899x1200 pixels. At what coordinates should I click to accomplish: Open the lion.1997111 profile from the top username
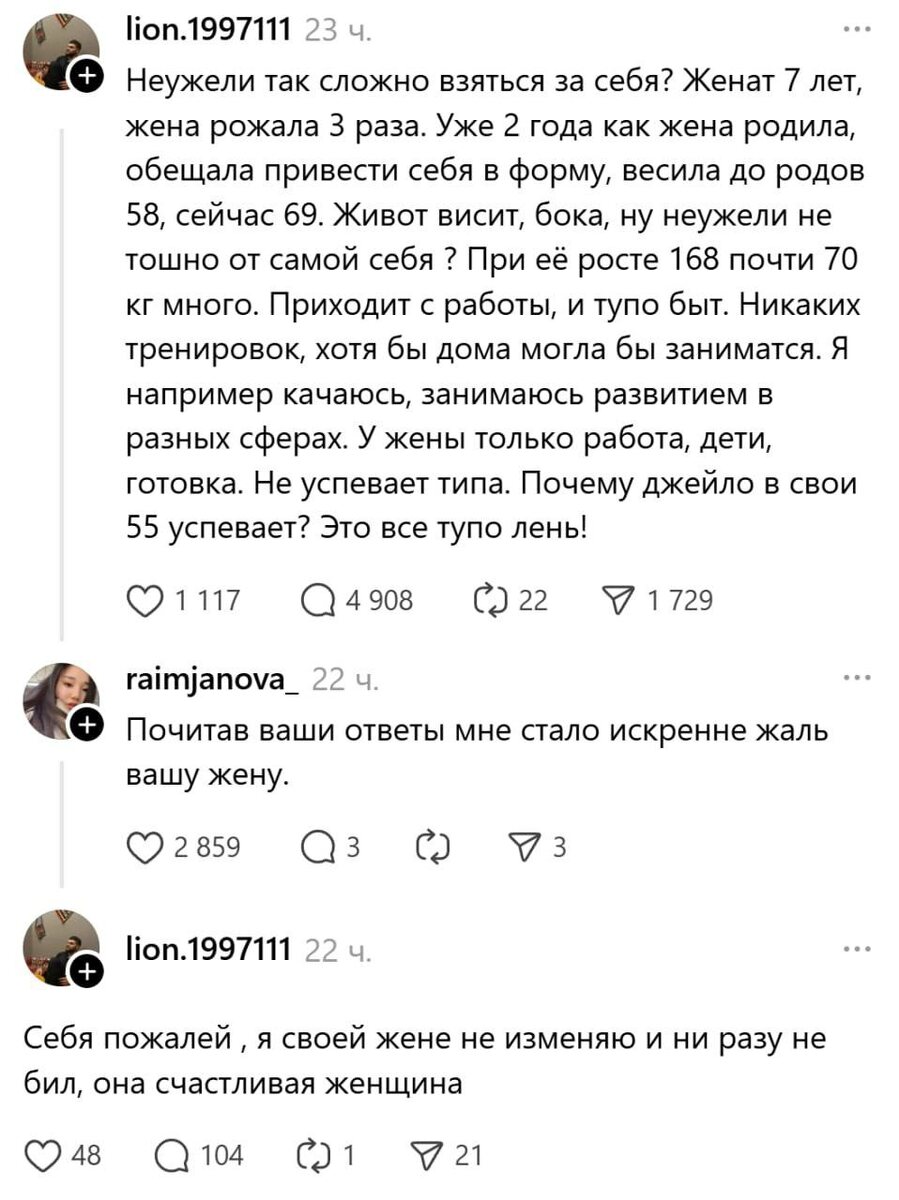[x=208, y=32]
